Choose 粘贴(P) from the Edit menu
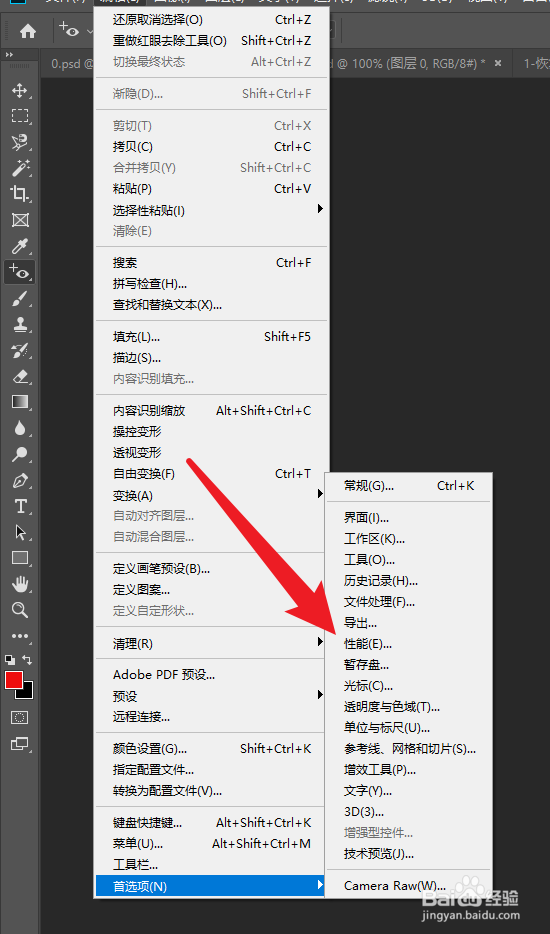550x934 pixels. 212,189
